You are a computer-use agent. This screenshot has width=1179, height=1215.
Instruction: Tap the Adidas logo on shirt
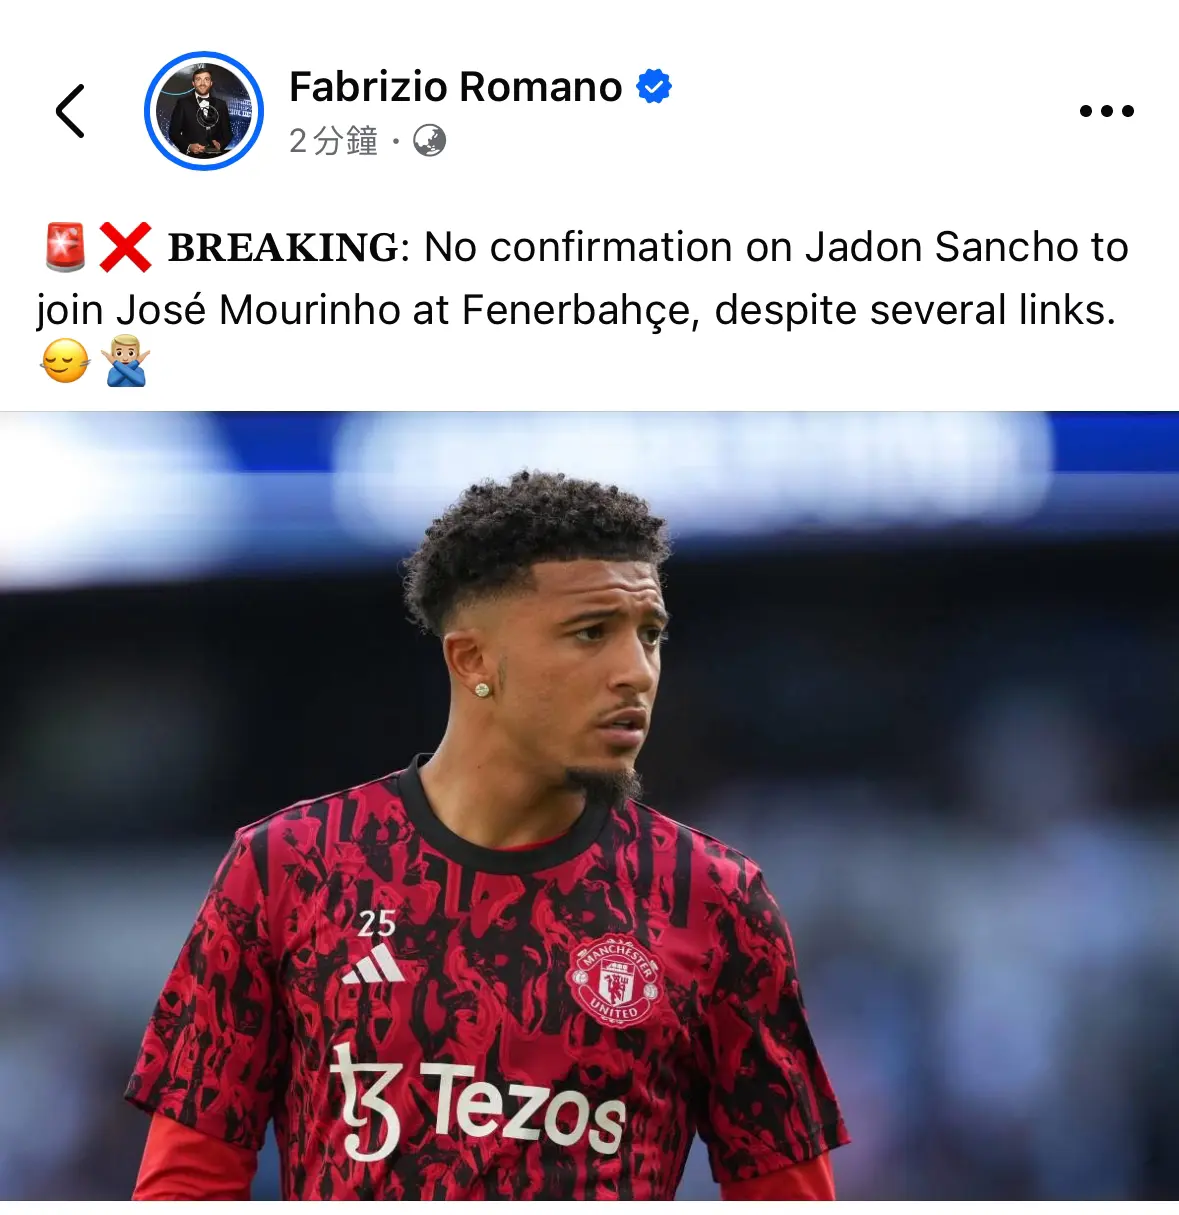coord(373,964)
